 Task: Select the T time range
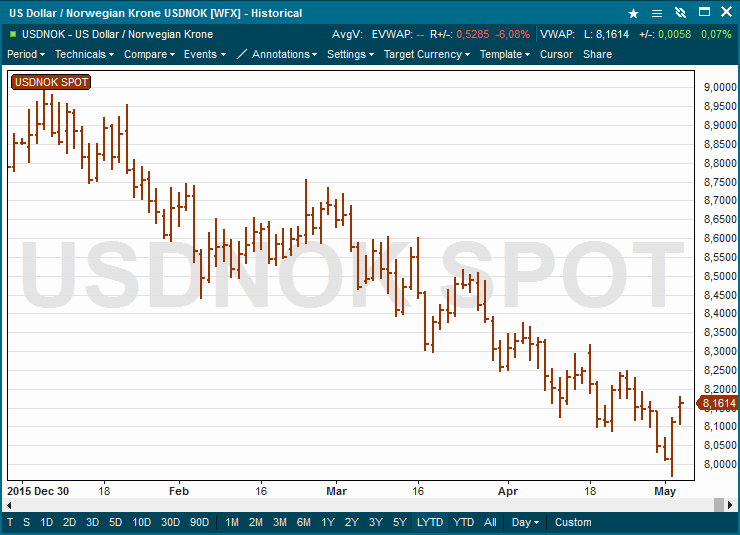pos(10,522)
